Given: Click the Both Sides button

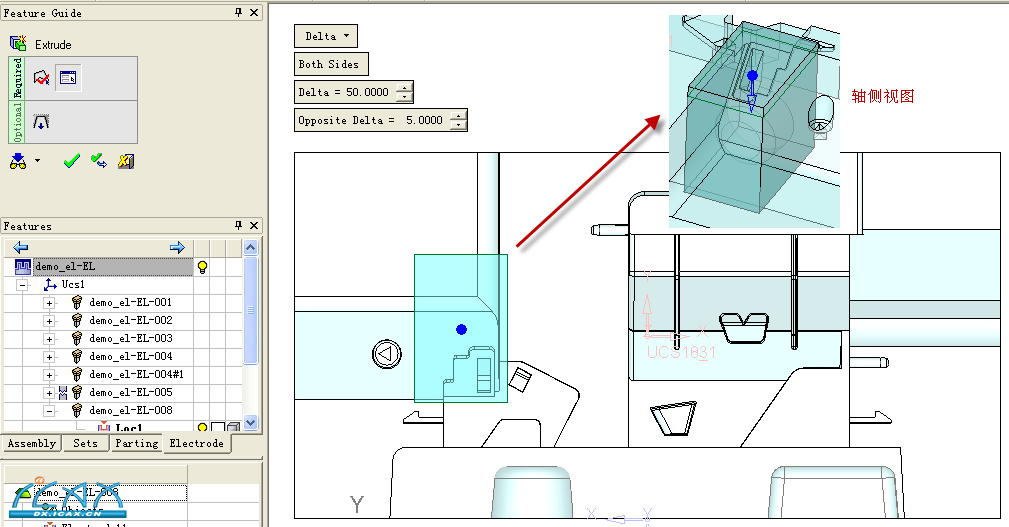Looking at the screenshot, I should coord(331,64).
